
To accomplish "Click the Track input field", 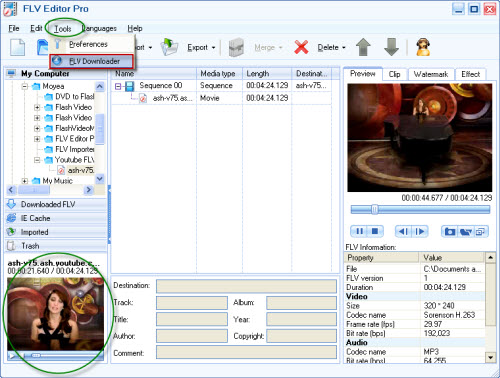I will [x=192, y=303].
